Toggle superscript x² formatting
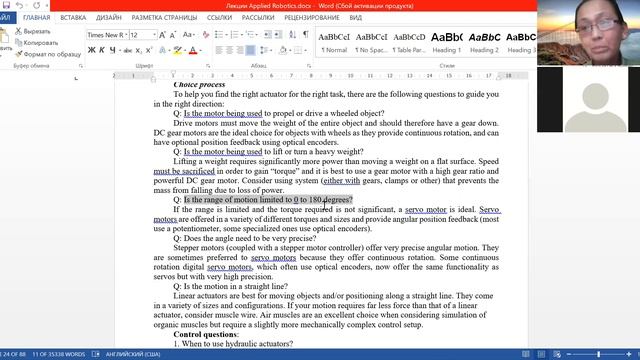Viewport: 640px width, 360px height. pos(149,50)
